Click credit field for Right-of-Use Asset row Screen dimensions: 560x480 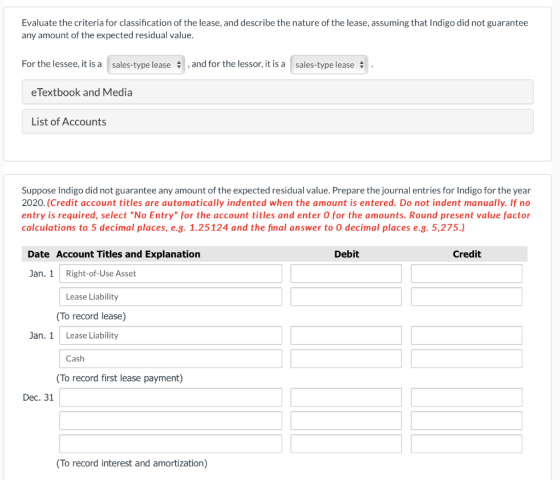pyautogui.click(x=466, y=274)
